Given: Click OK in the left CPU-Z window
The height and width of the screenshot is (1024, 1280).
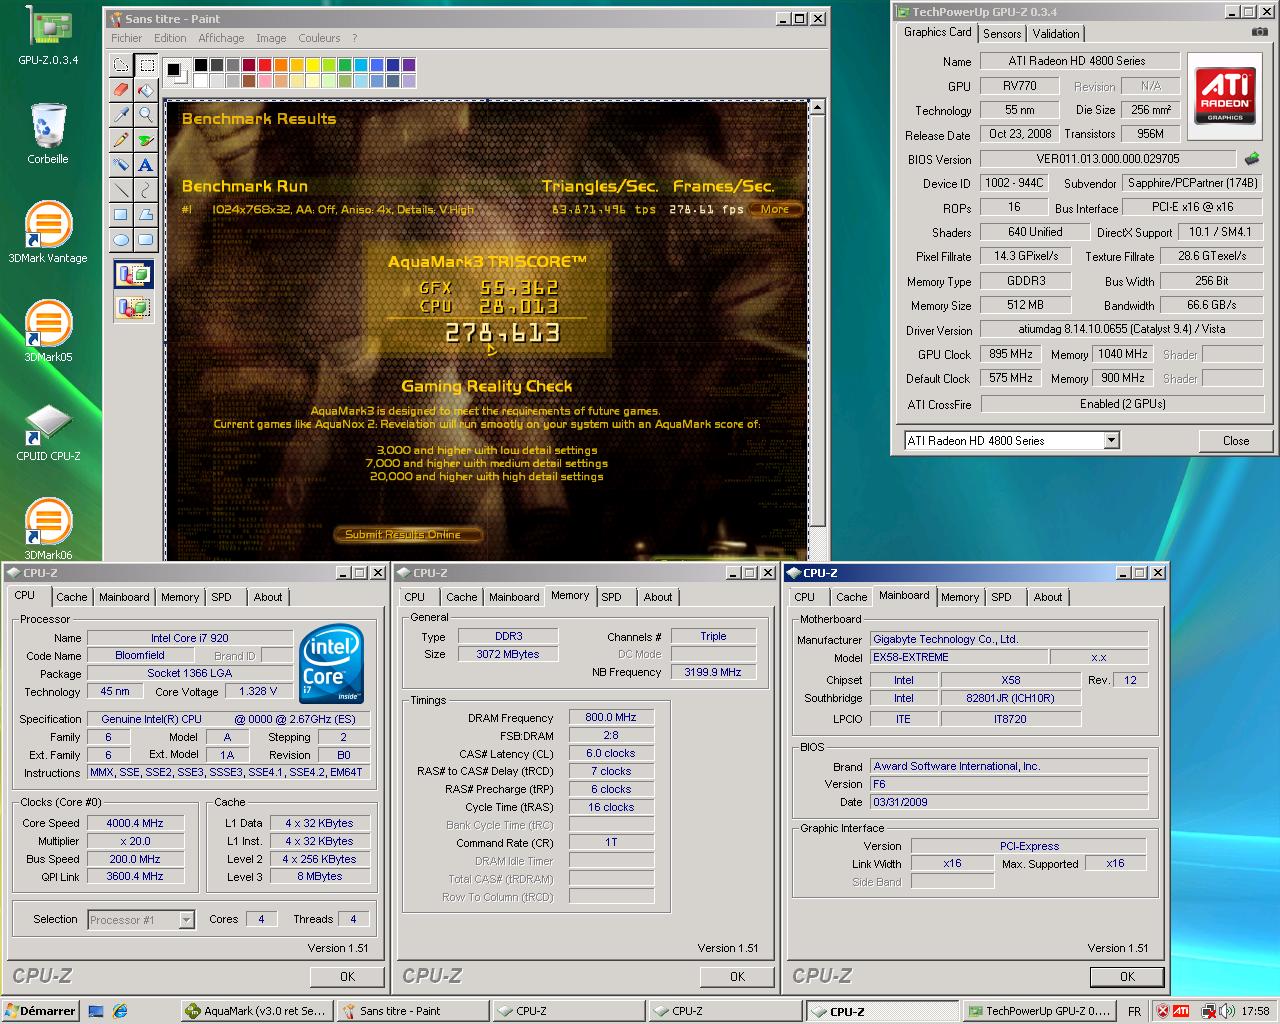Looking at the screenshot, I should (347, 977).
